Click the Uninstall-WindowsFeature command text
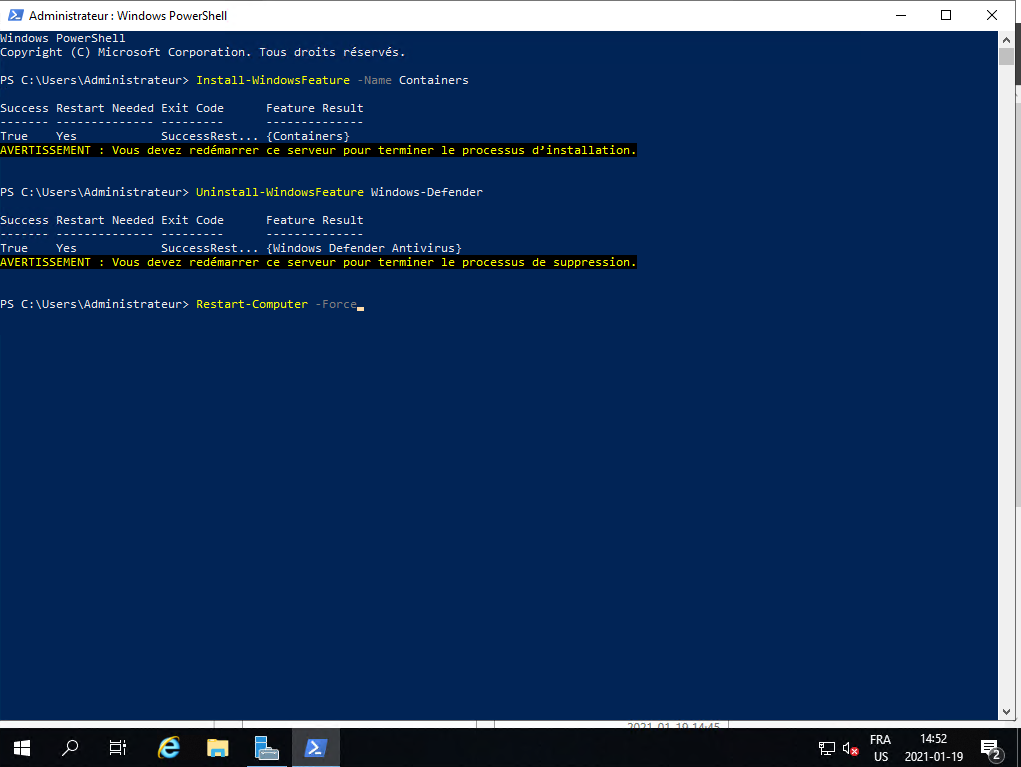Viewport: 1021px width, 767px height. (280, 192)
